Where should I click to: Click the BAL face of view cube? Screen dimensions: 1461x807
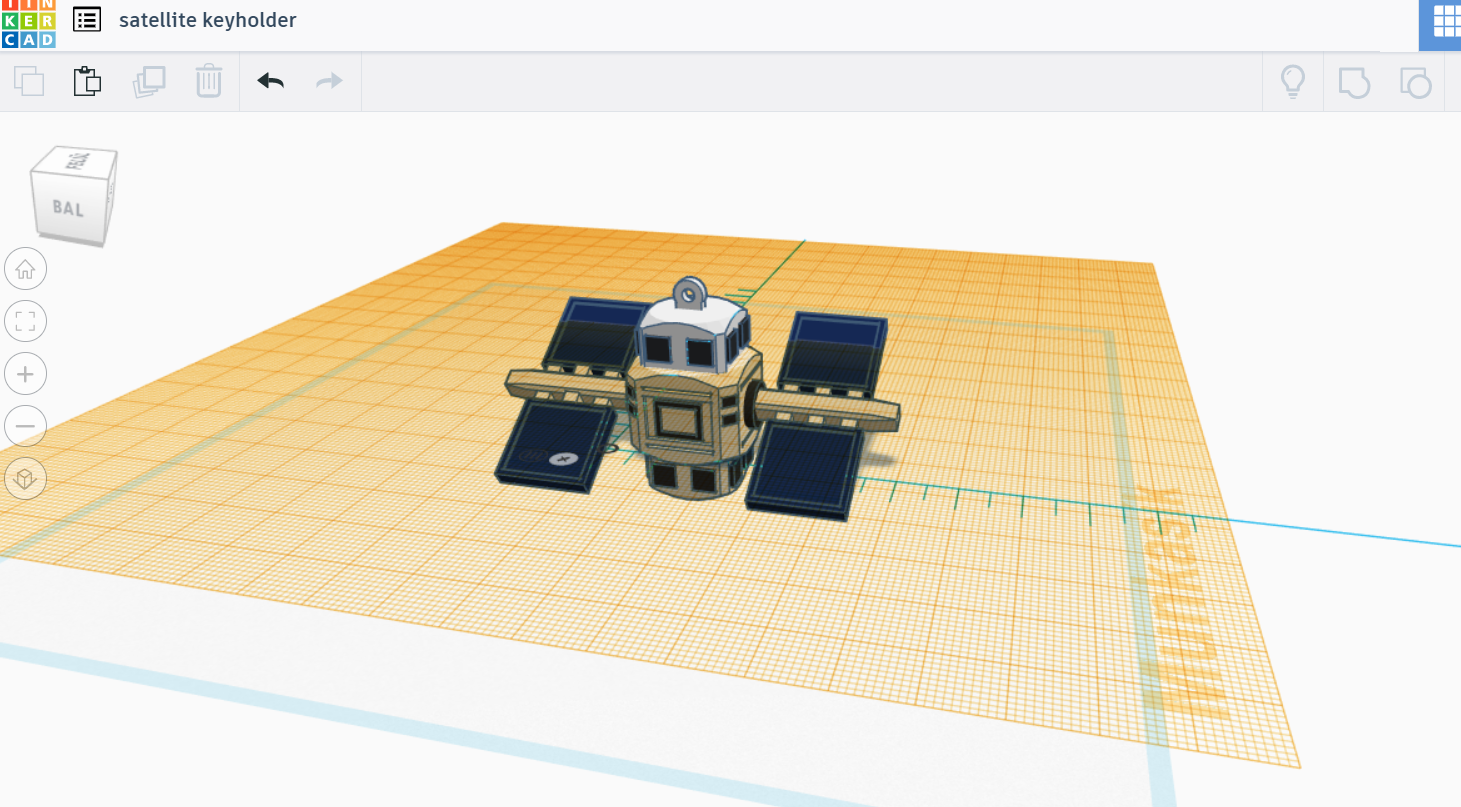[68, 209]
